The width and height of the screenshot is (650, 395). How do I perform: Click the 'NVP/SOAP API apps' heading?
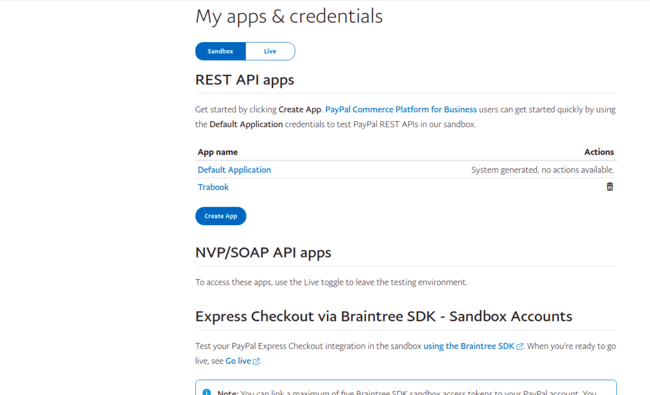pyautogui.click(x=263, y=252)
